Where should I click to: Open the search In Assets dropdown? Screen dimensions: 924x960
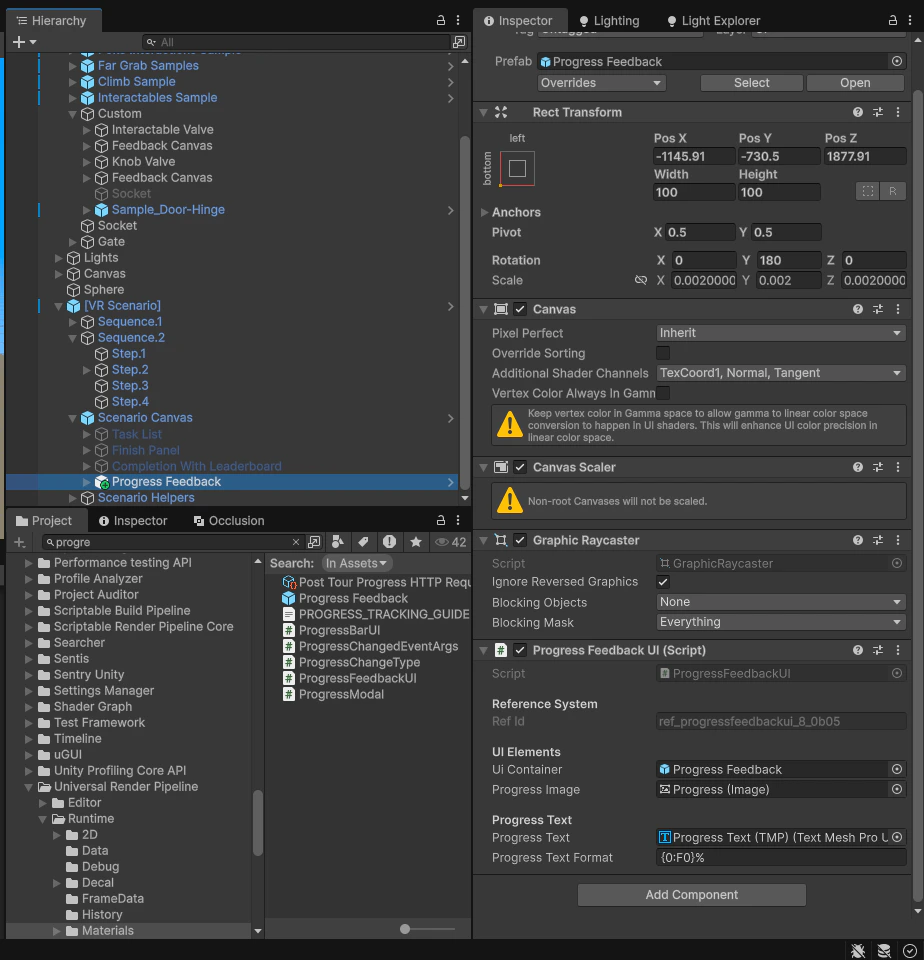click(x=356, y=563)
